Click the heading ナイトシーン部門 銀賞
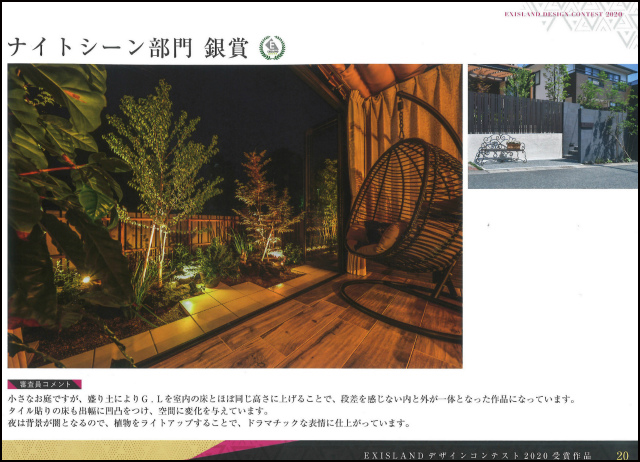 pos(128,48)
